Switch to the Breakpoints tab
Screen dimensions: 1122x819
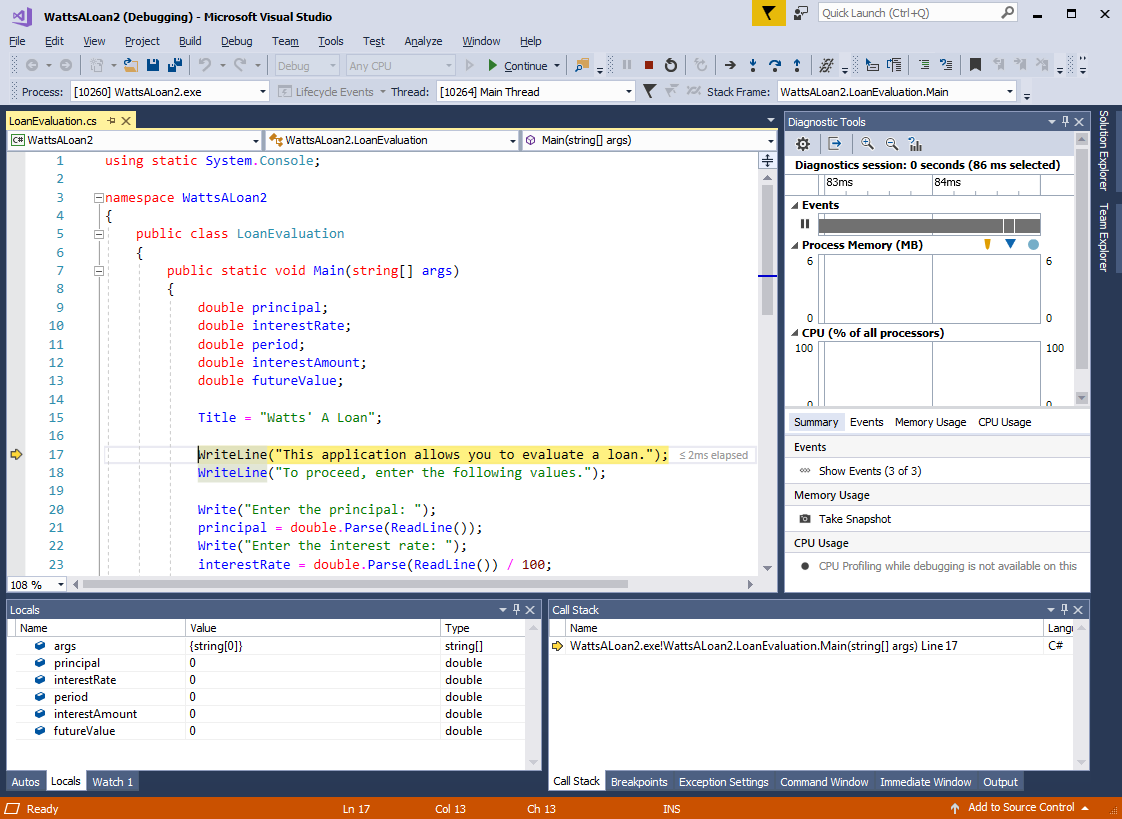pyautogui.click(x=639, y=782)
